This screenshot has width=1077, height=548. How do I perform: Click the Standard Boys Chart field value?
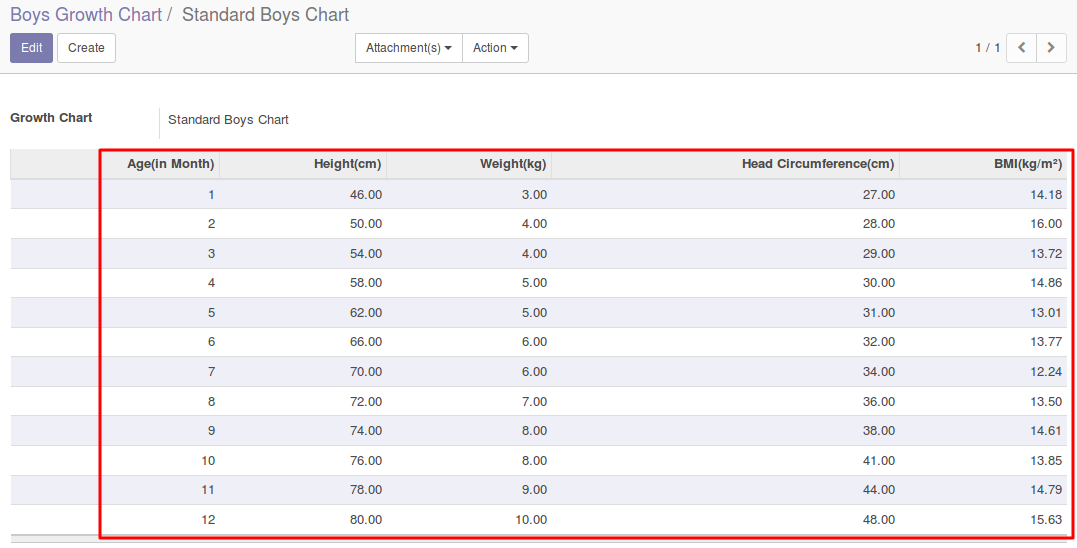(228, 120)
